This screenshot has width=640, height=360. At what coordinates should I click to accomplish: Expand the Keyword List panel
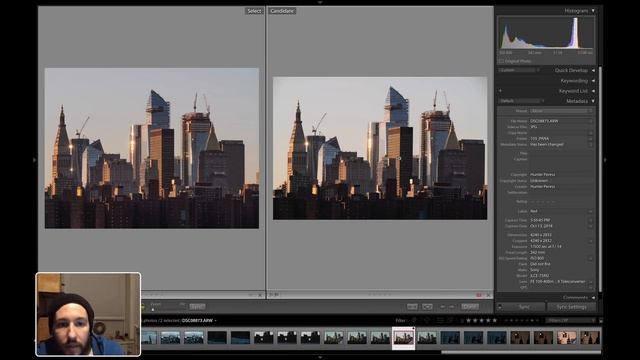(593, 91)
